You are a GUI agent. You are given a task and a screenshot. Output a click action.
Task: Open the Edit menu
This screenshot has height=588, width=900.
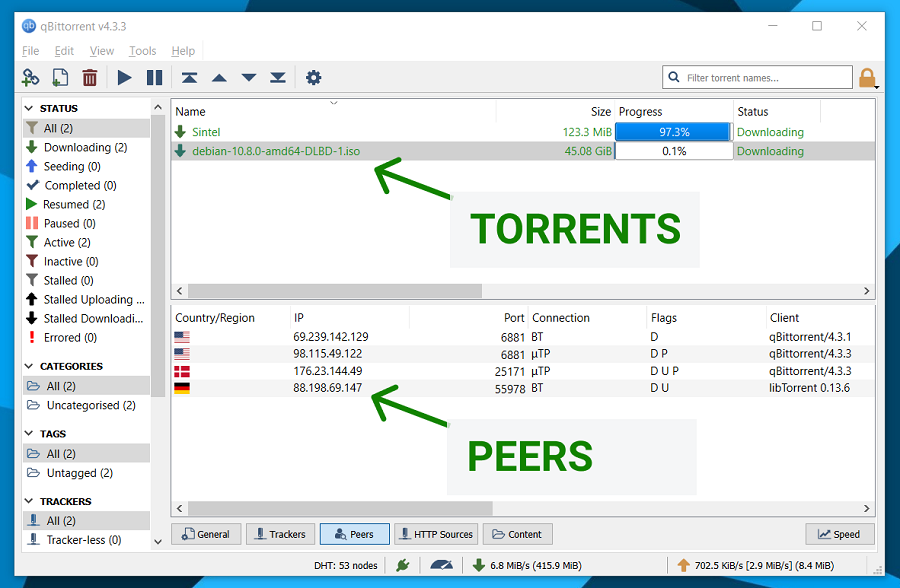click(64, 51)
